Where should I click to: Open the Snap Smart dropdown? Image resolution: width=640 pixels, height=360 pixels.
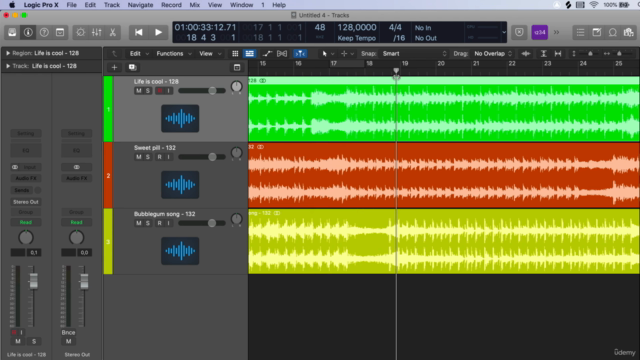point(414,53)
